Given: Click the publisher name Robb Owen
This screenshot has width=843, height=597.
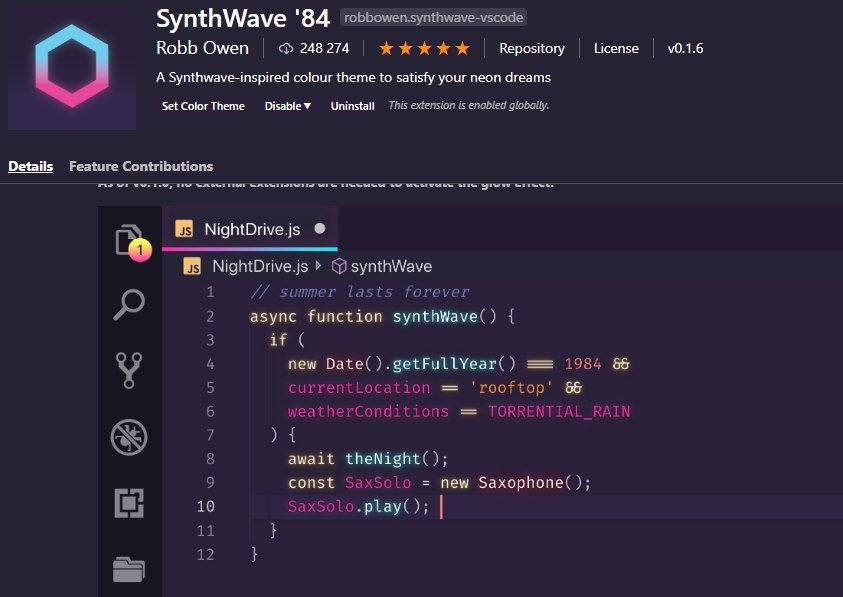Looking at the screenshot, I should [x=202, y=48].
